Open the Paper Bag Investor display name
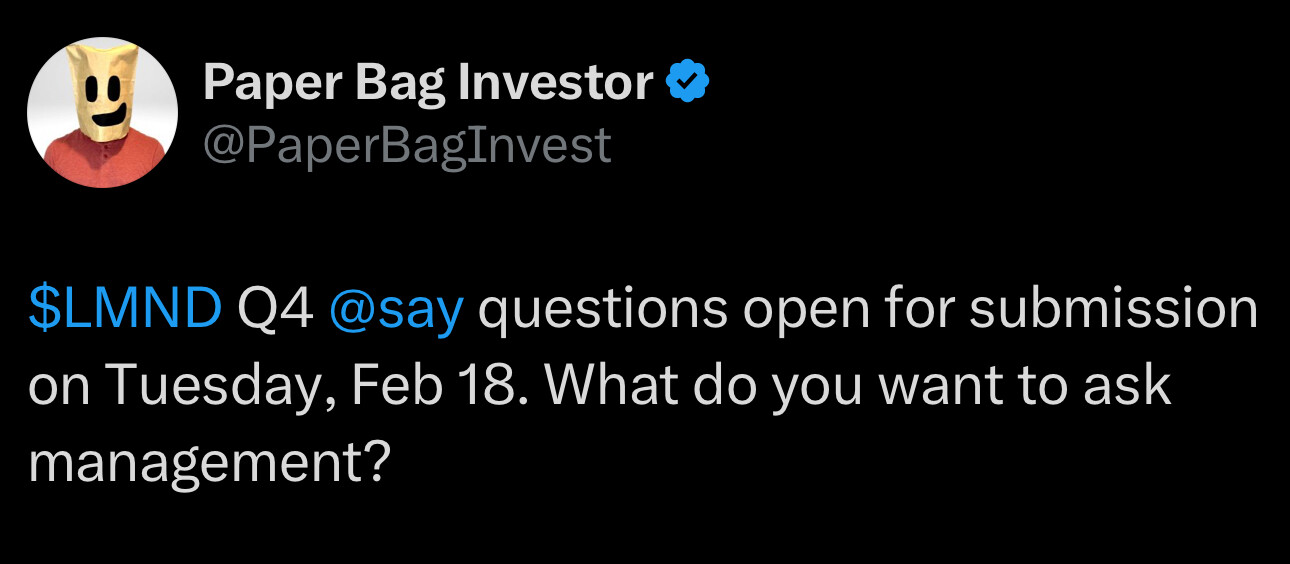Screen dimensions: 1290x564 coord(428,83)
